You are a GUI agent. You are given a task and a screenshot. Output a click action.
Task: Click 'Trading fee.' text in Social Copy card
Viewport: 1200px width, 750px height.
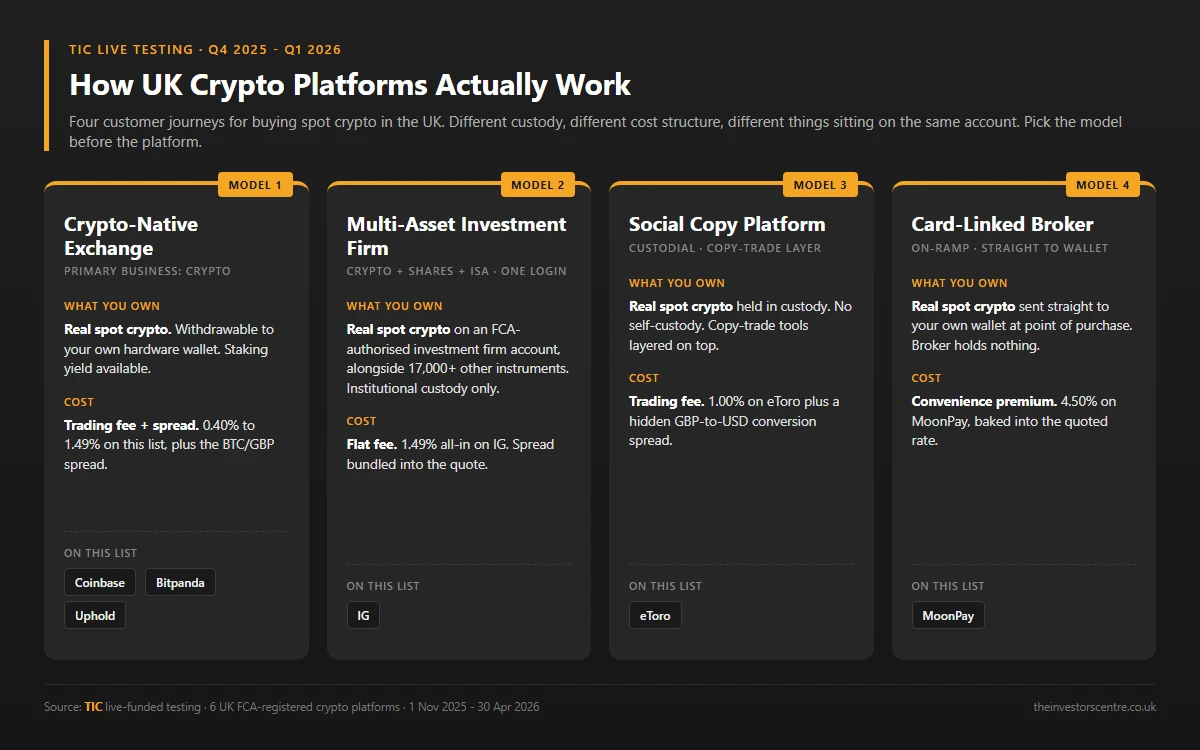[x=666, y=402]
